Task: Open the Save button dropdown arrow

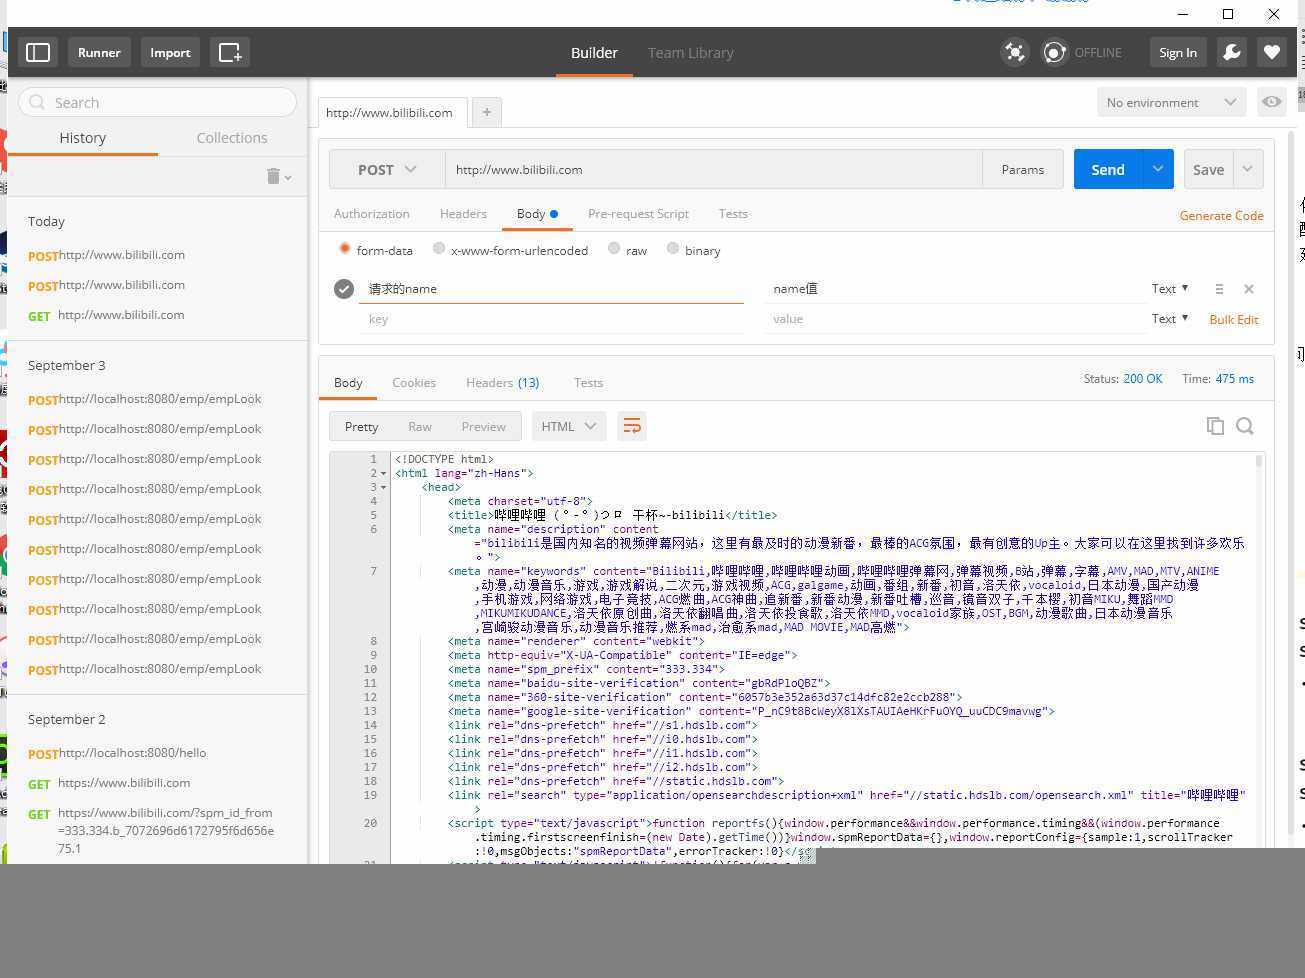Action: click(x=1248, y=169)
